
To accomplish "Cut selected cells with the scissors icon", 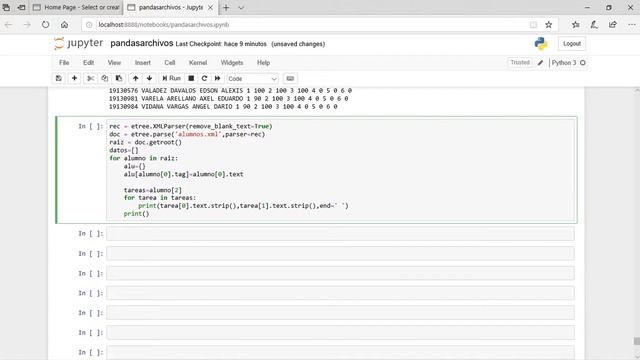I will (x=90, y=78).
